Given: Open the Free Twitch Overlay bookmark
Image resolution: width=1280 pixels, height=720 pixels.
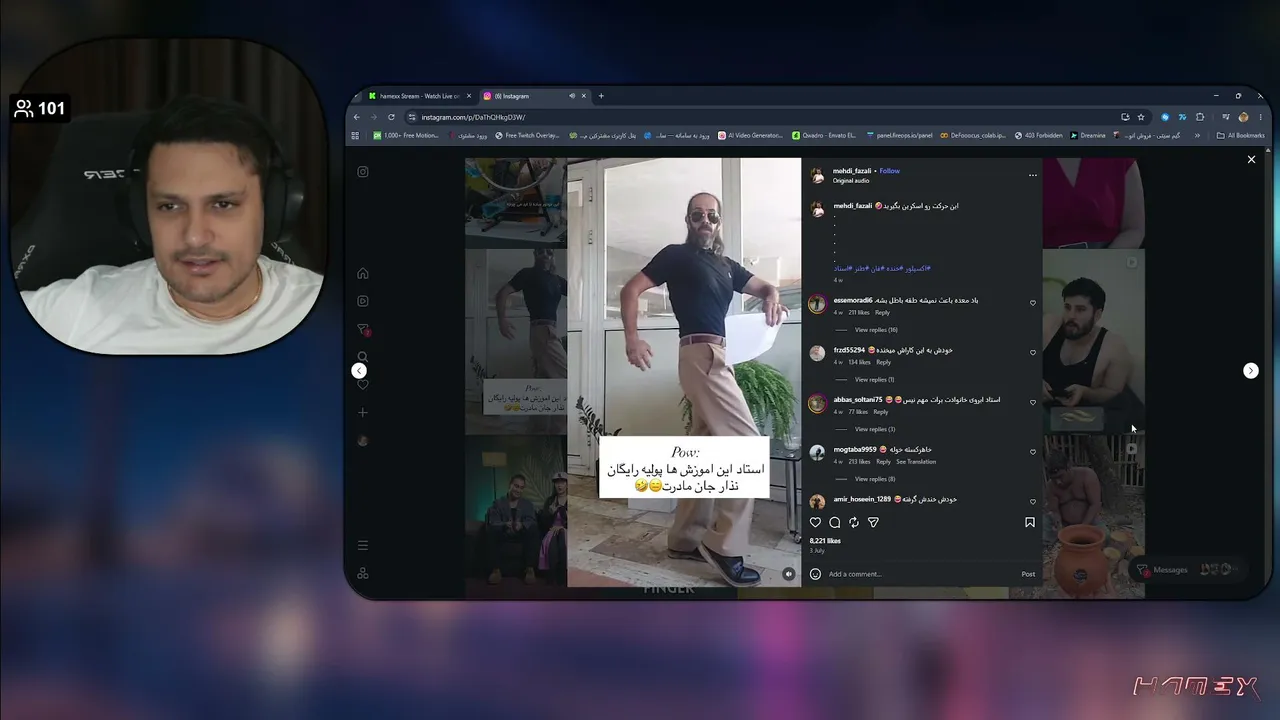Looking at the screenshot, I should [528, 135].
